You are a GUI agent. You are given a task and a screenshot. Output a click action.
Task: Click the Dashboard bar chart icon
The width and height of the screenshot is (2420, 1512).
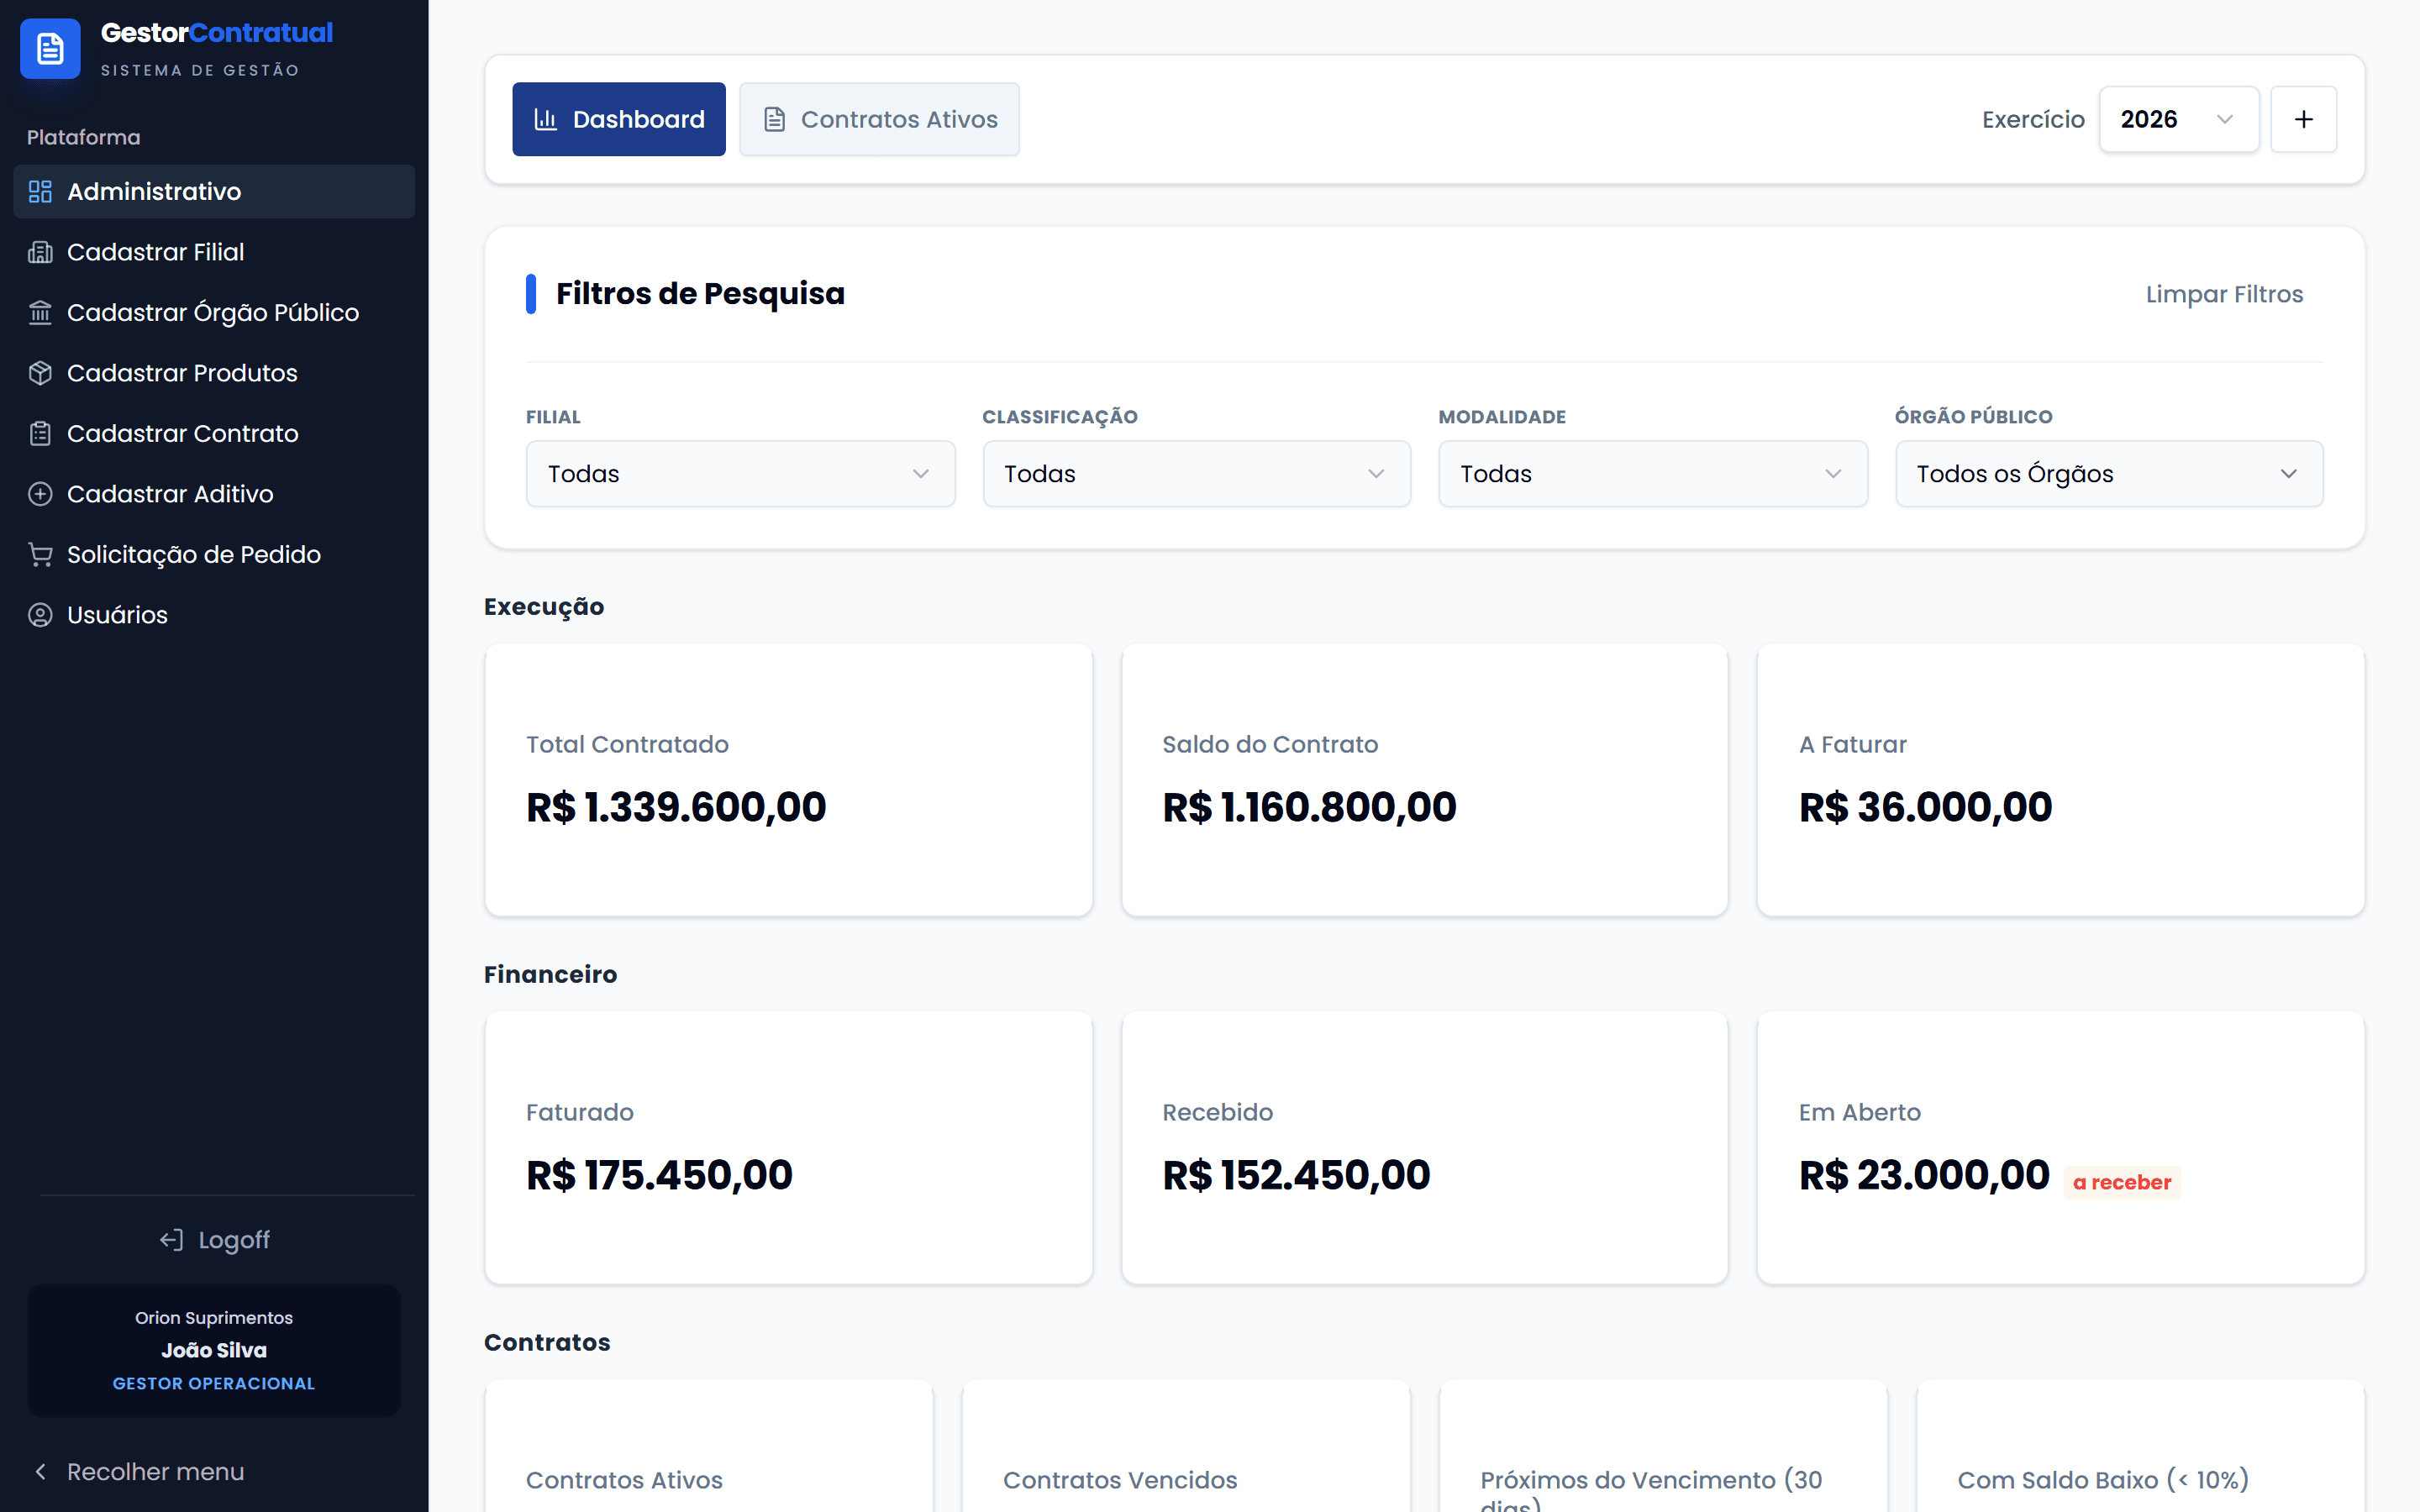click(x=545, y=119)
